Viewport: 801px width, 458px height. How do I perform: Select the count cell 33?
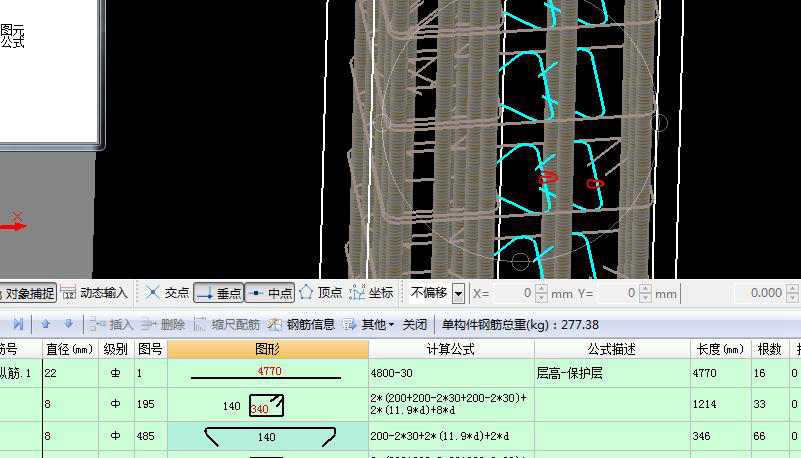(x=770, y=404)
